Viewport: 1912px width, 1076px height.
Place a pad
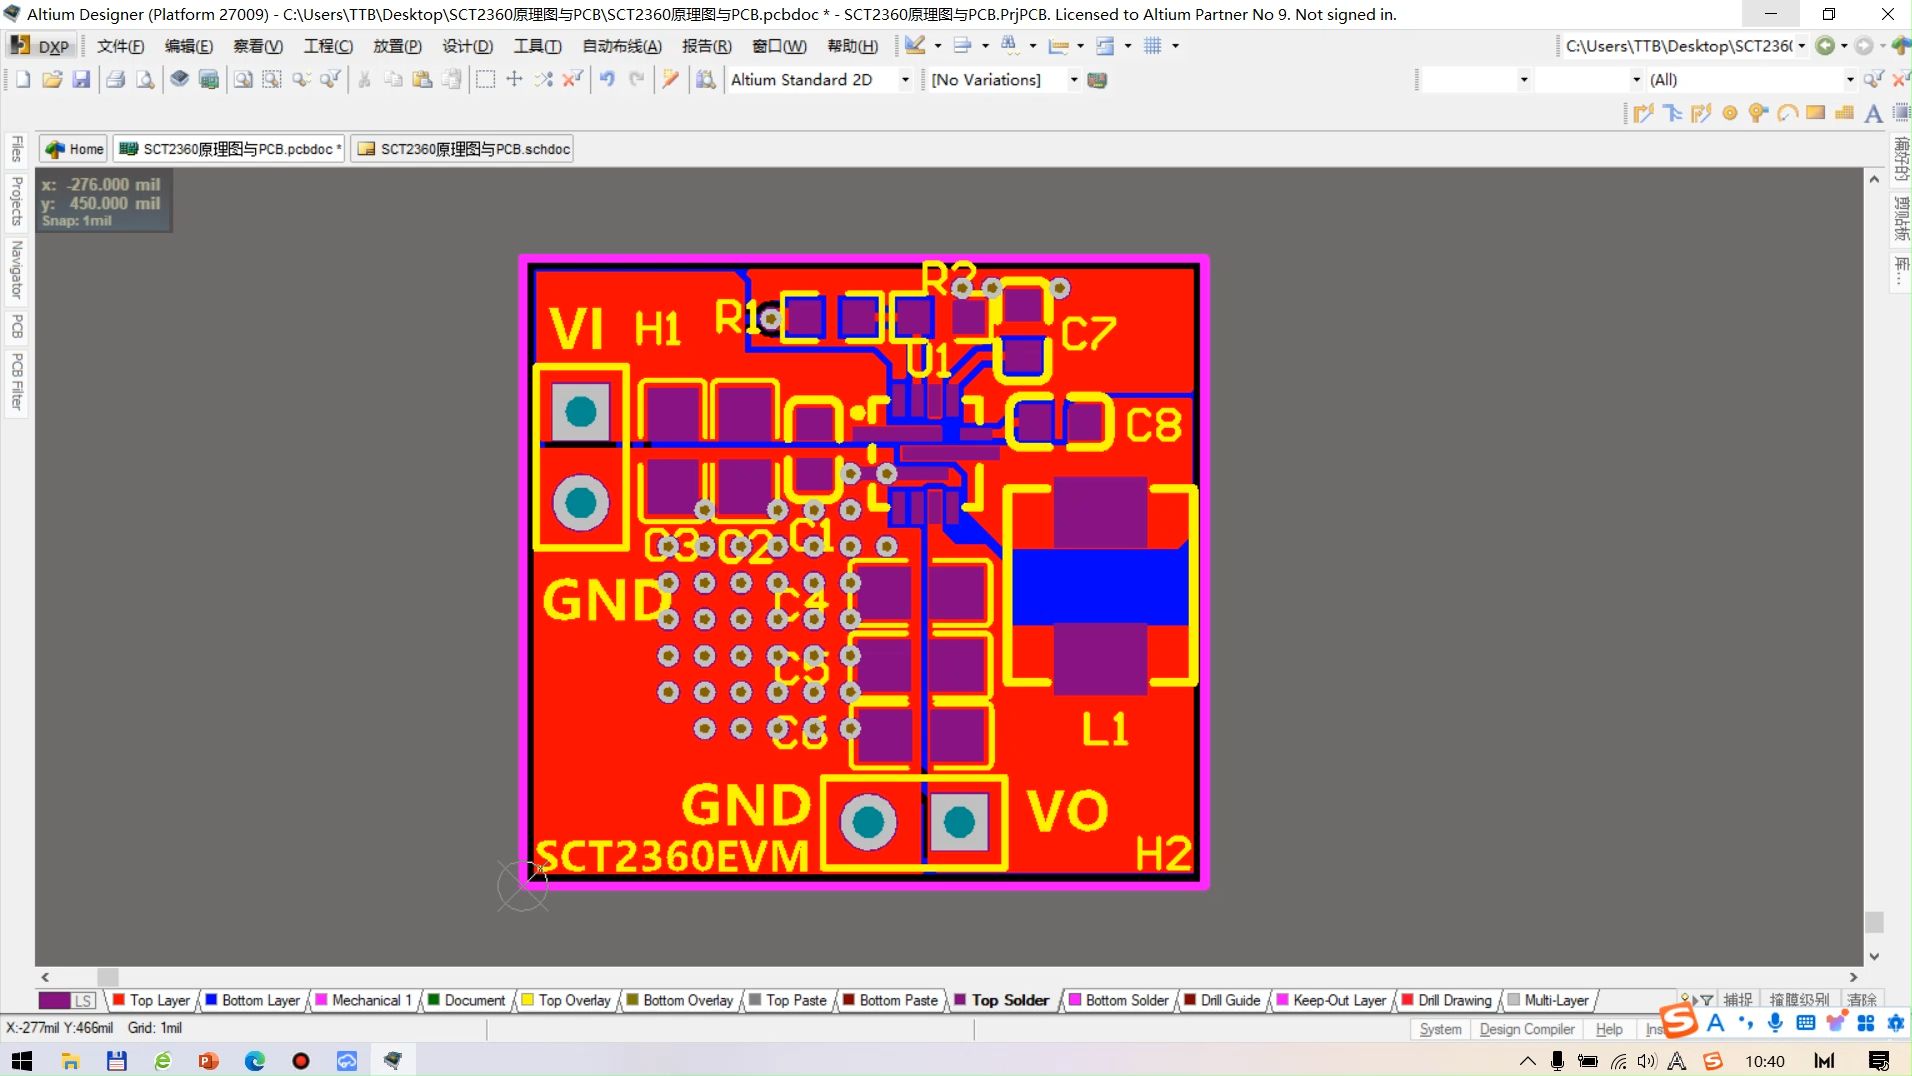click(x=1730, y=113)
